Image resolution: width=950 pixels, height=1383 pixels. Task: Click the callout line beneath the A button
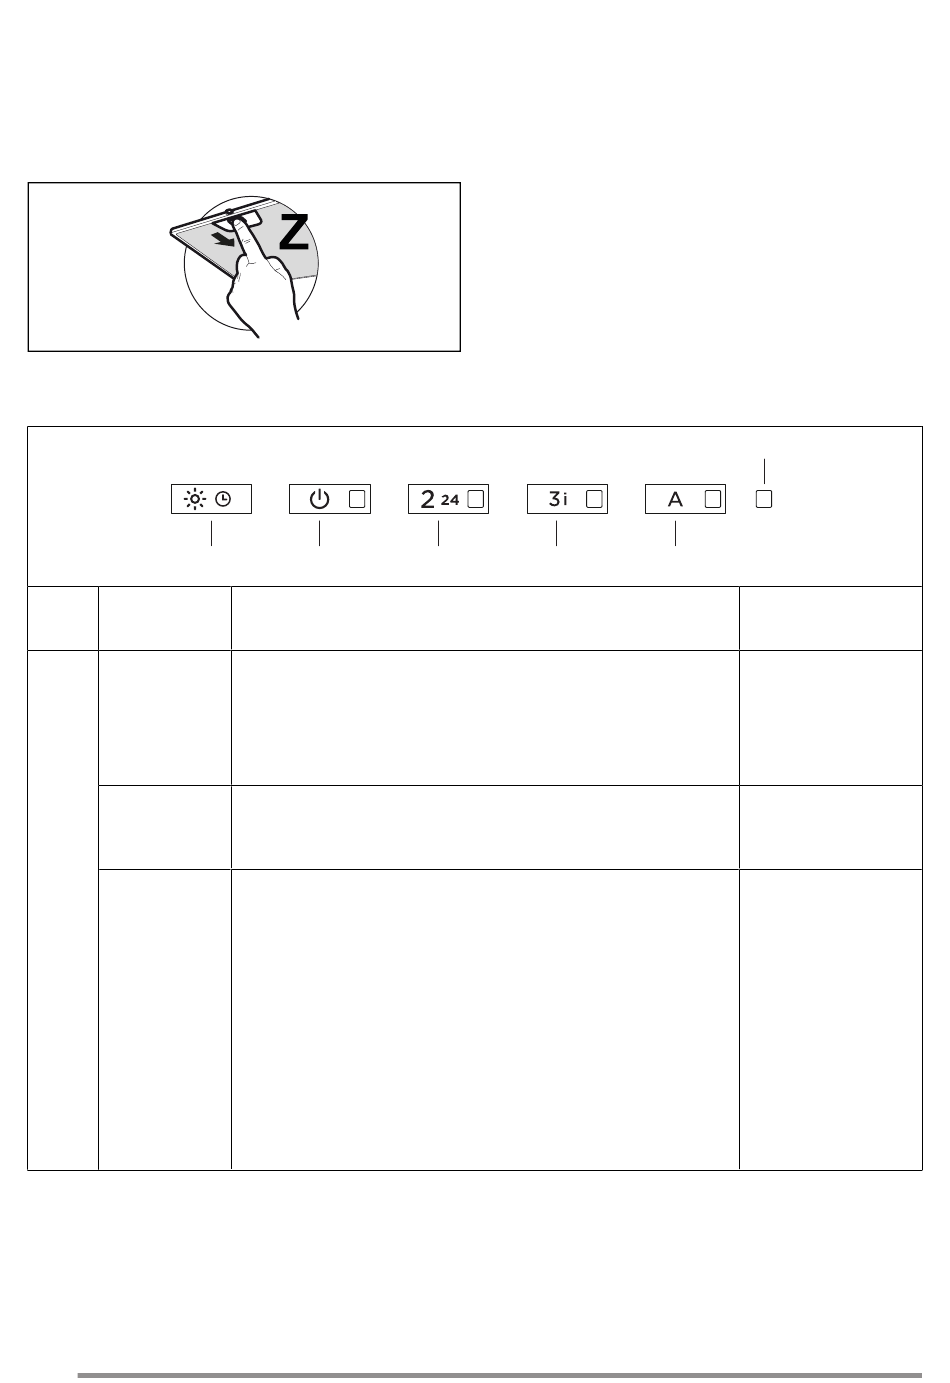675,534
